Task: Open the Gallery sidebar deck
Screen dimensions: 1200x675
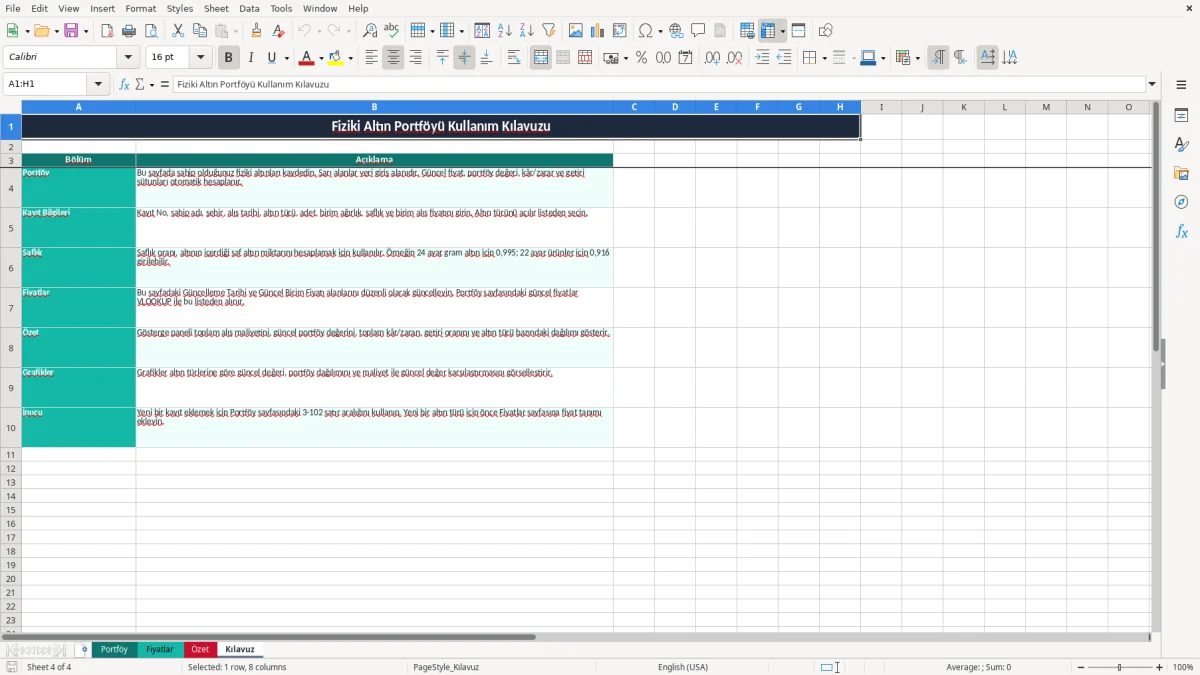Action: [x=1181, y=174]
